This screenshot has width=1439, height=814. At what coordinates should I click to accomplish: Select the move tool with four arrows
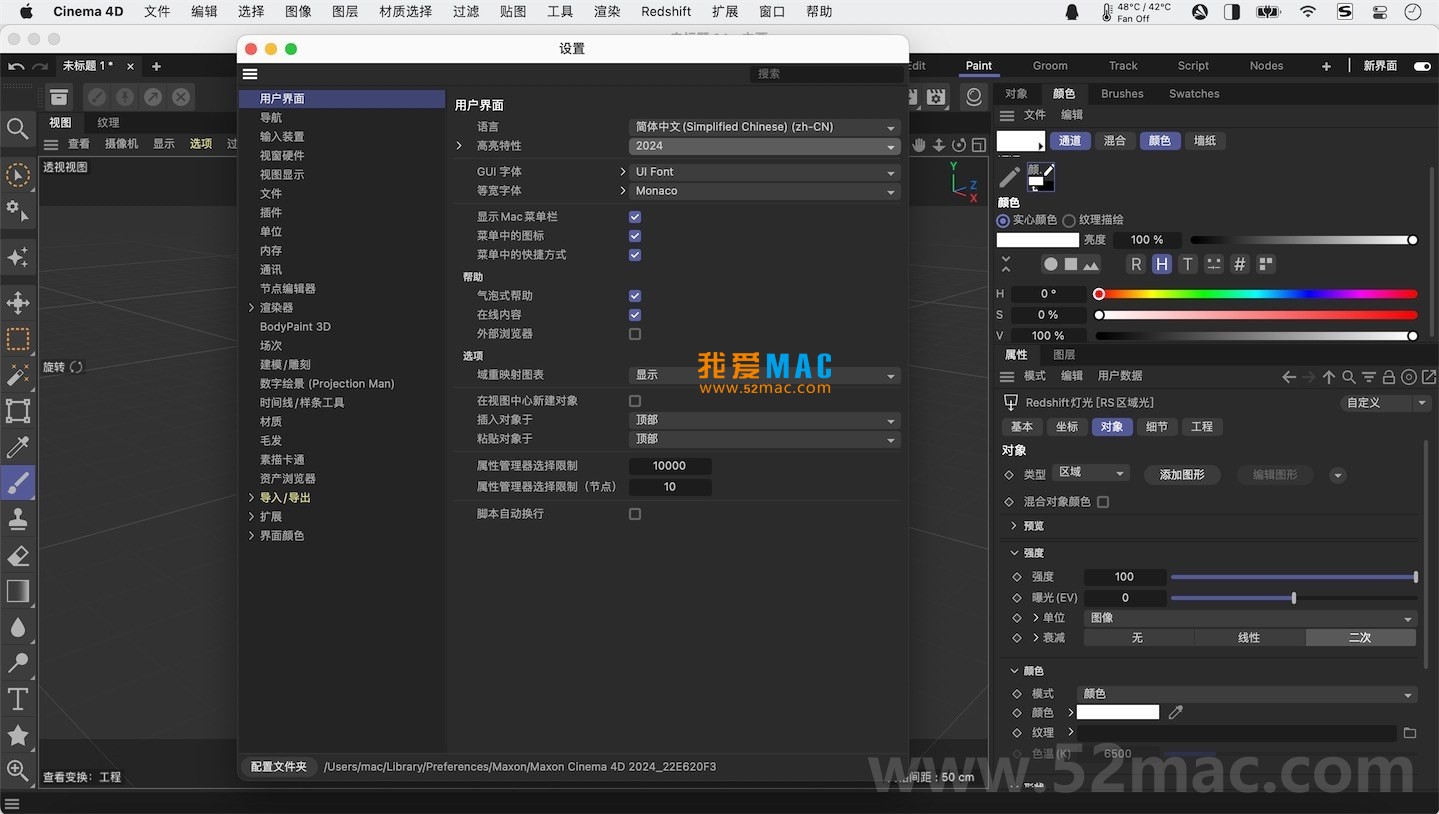click(x=18, y=302)
